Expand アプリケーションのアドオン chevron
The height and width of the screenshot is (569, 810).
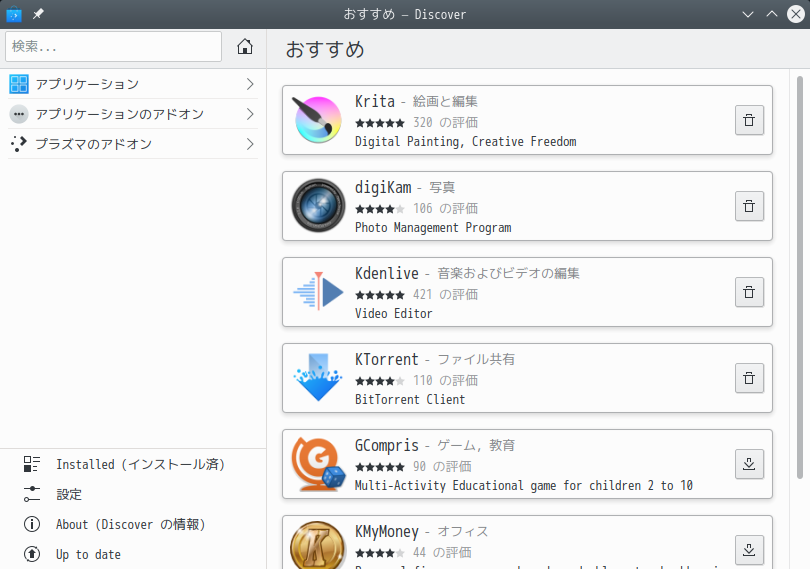[x=250, y=114]
